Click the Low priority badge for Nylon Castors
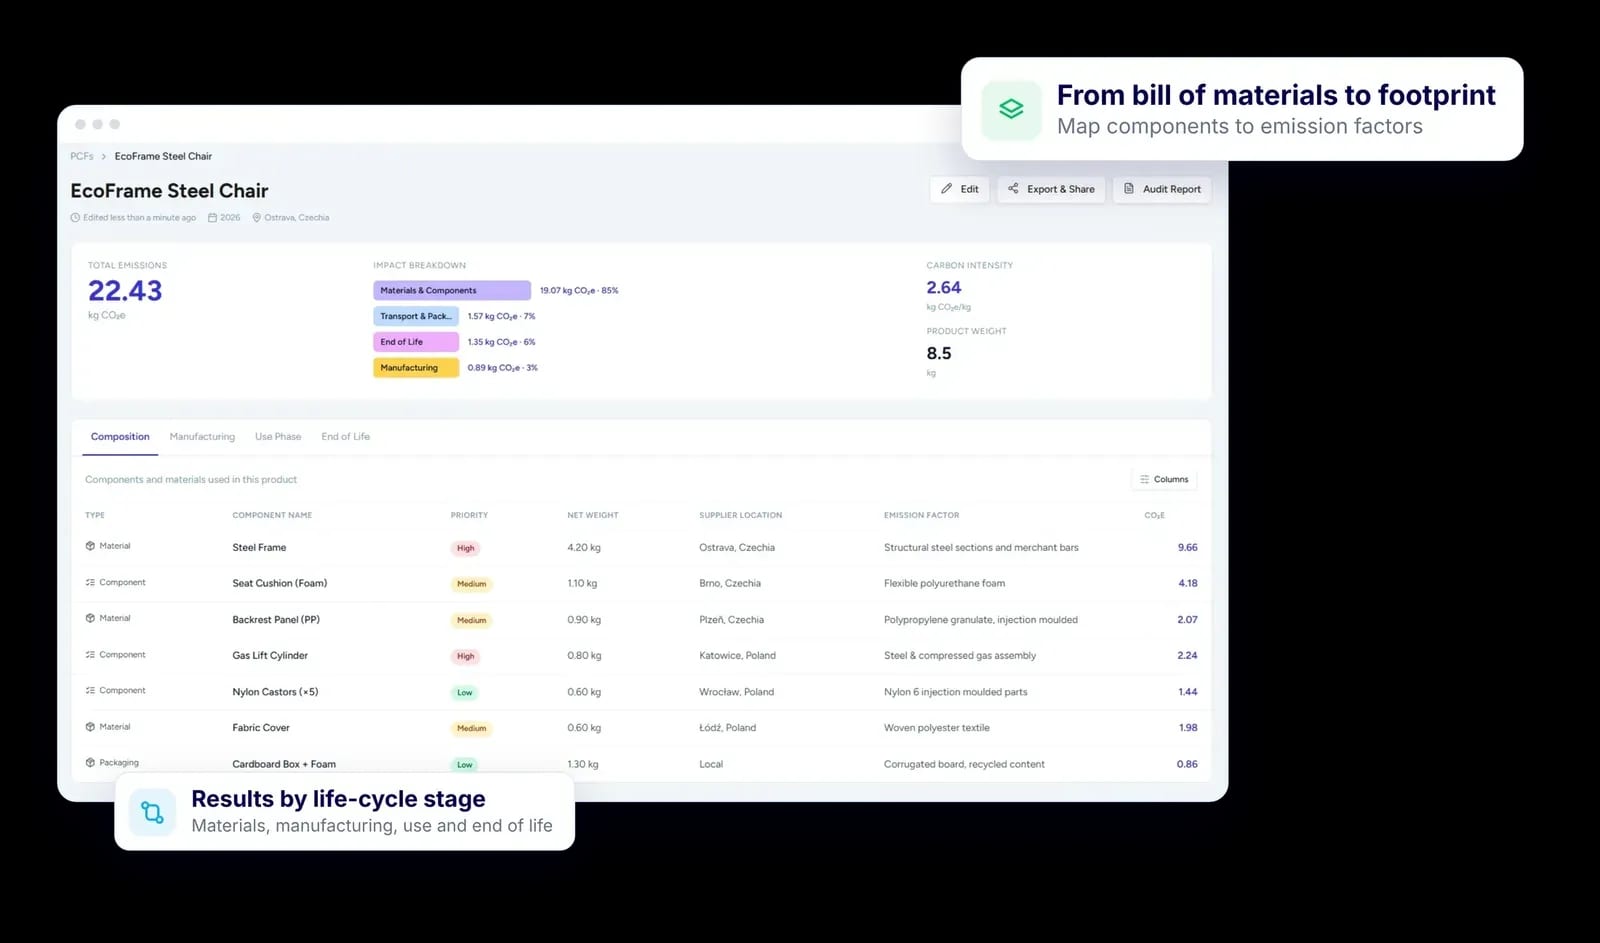This screenshot has height=943, width=1600. pos(465,693)
